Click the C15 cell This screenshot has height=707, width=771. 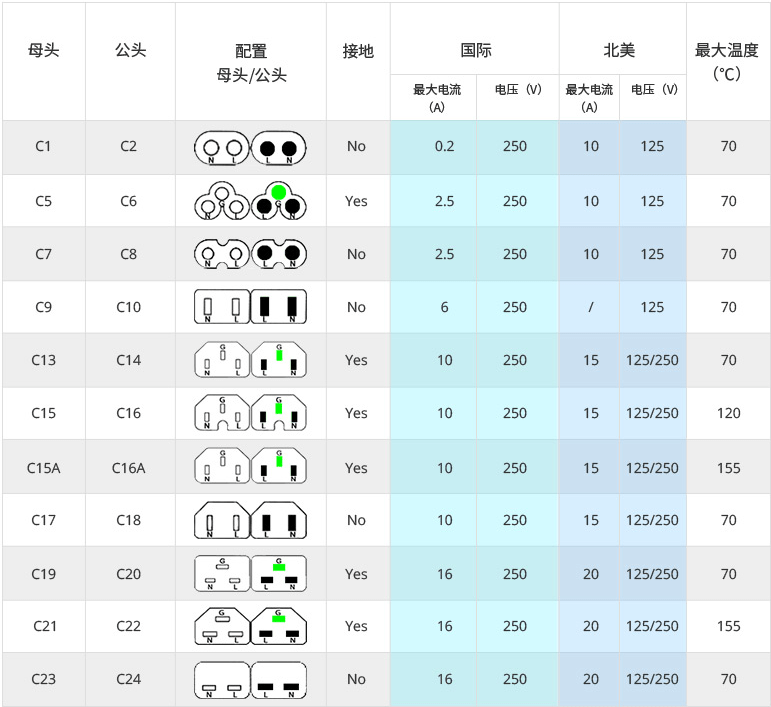coord(43,413)
